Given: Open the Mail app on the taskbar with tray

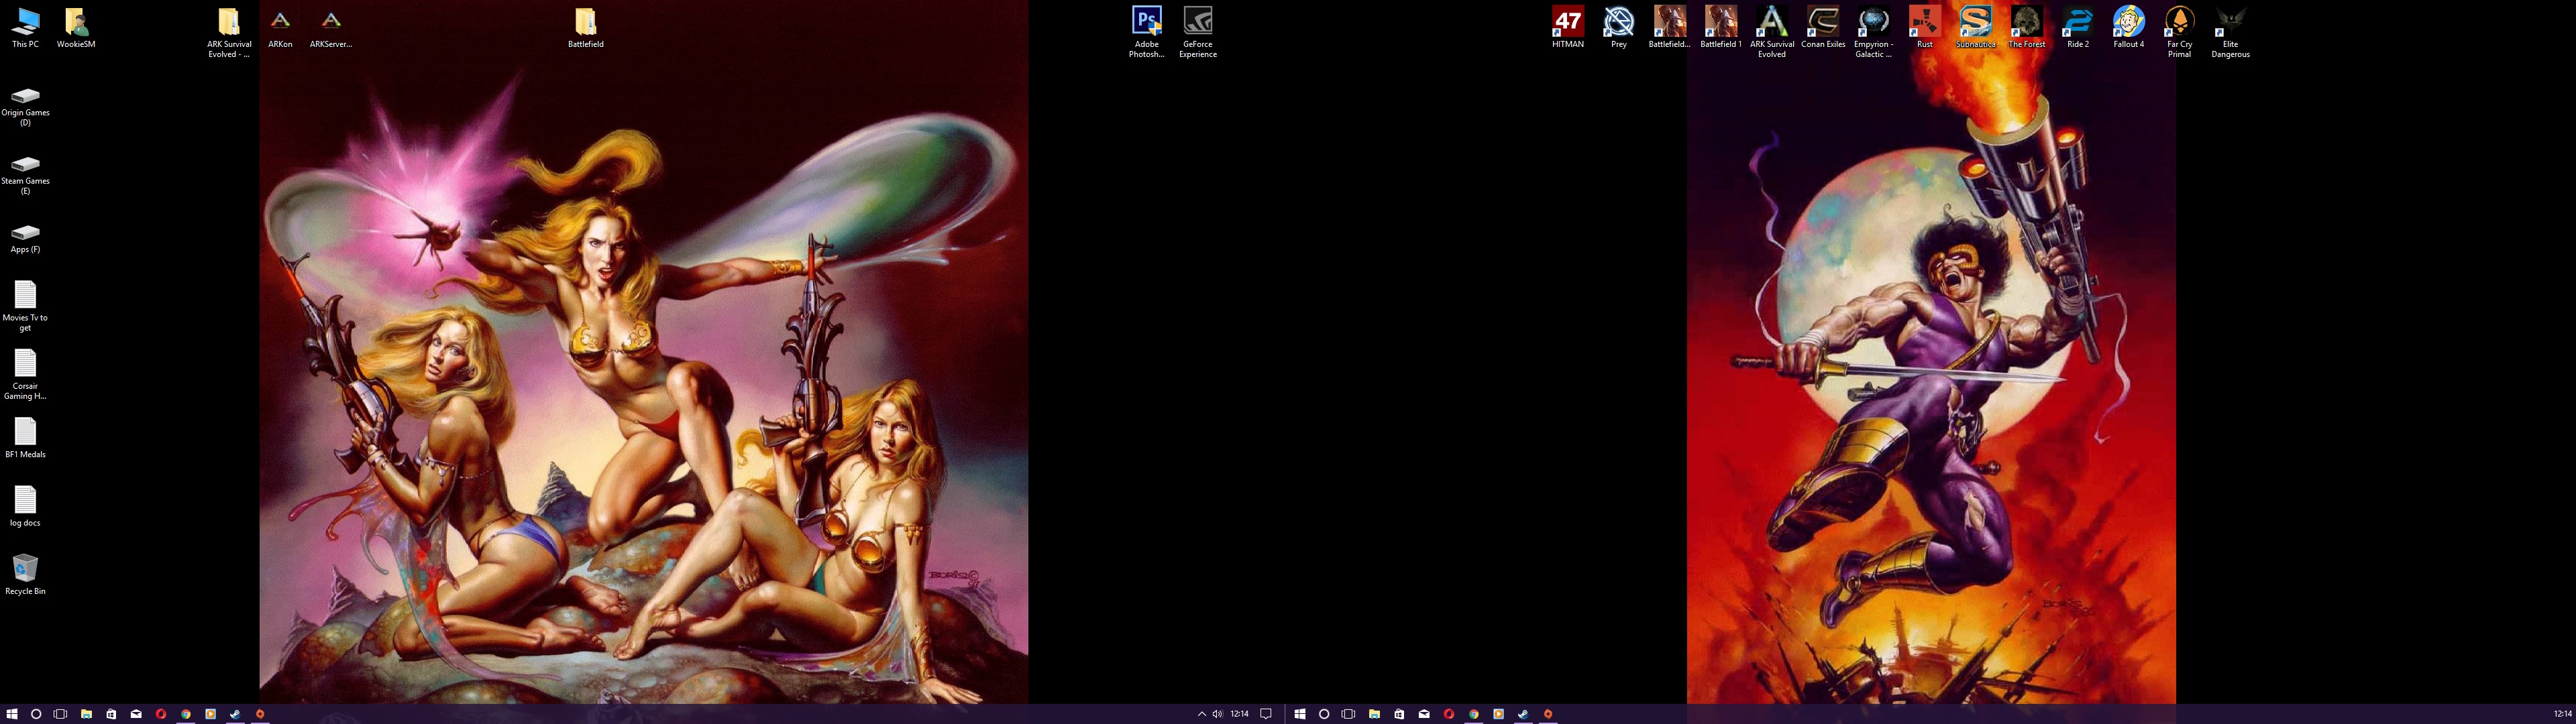Looking at the screenshot, I should 136,714.
